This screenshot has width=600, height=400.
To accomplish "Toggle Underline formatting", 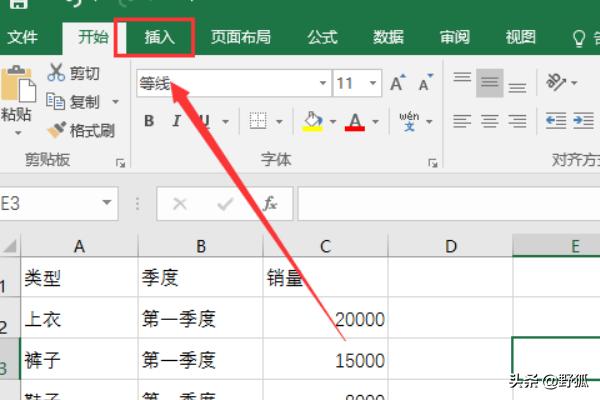I will [204, 121].
